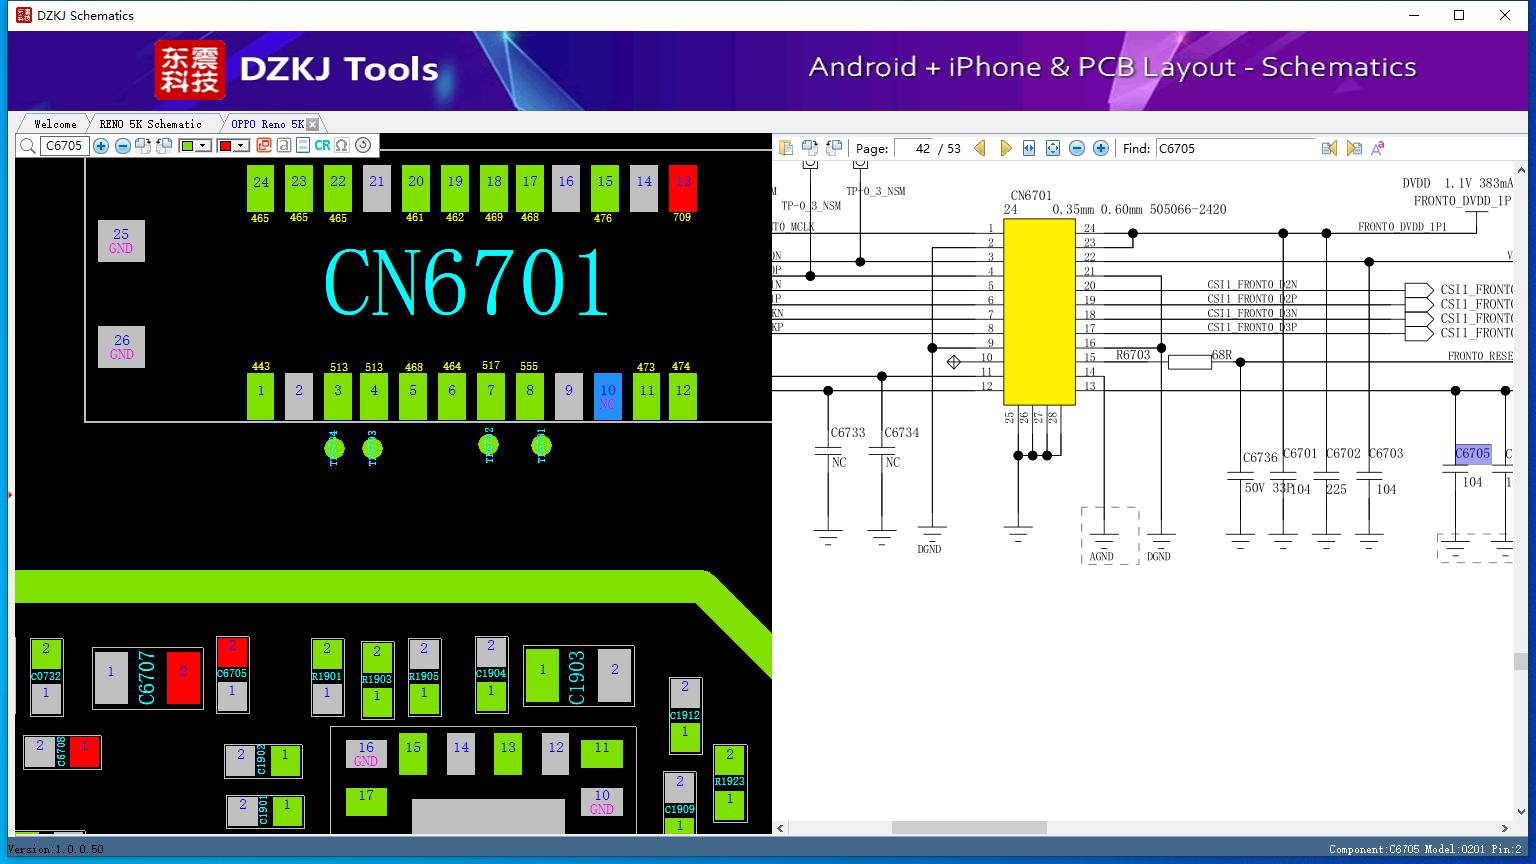Zoom in on the schematic PDF
Viewport: 1536px width, 864px height.
1101,148
